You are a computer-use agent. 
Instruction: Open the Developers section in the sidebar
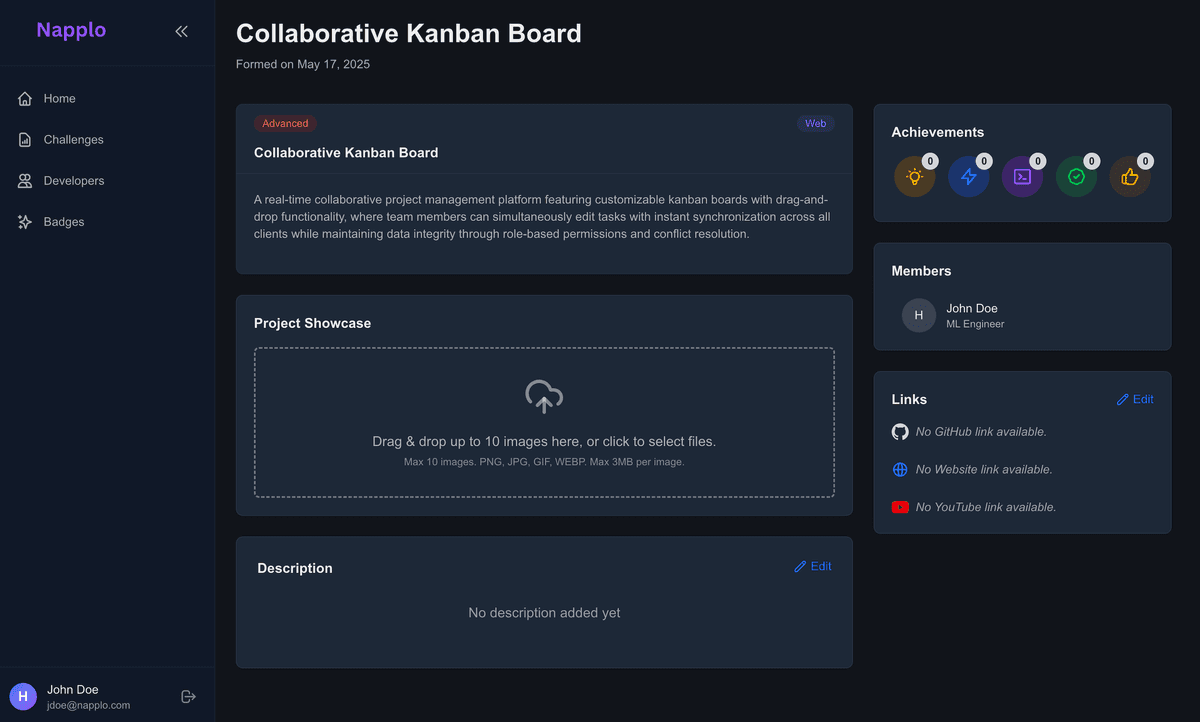click(x=73, y=181)
